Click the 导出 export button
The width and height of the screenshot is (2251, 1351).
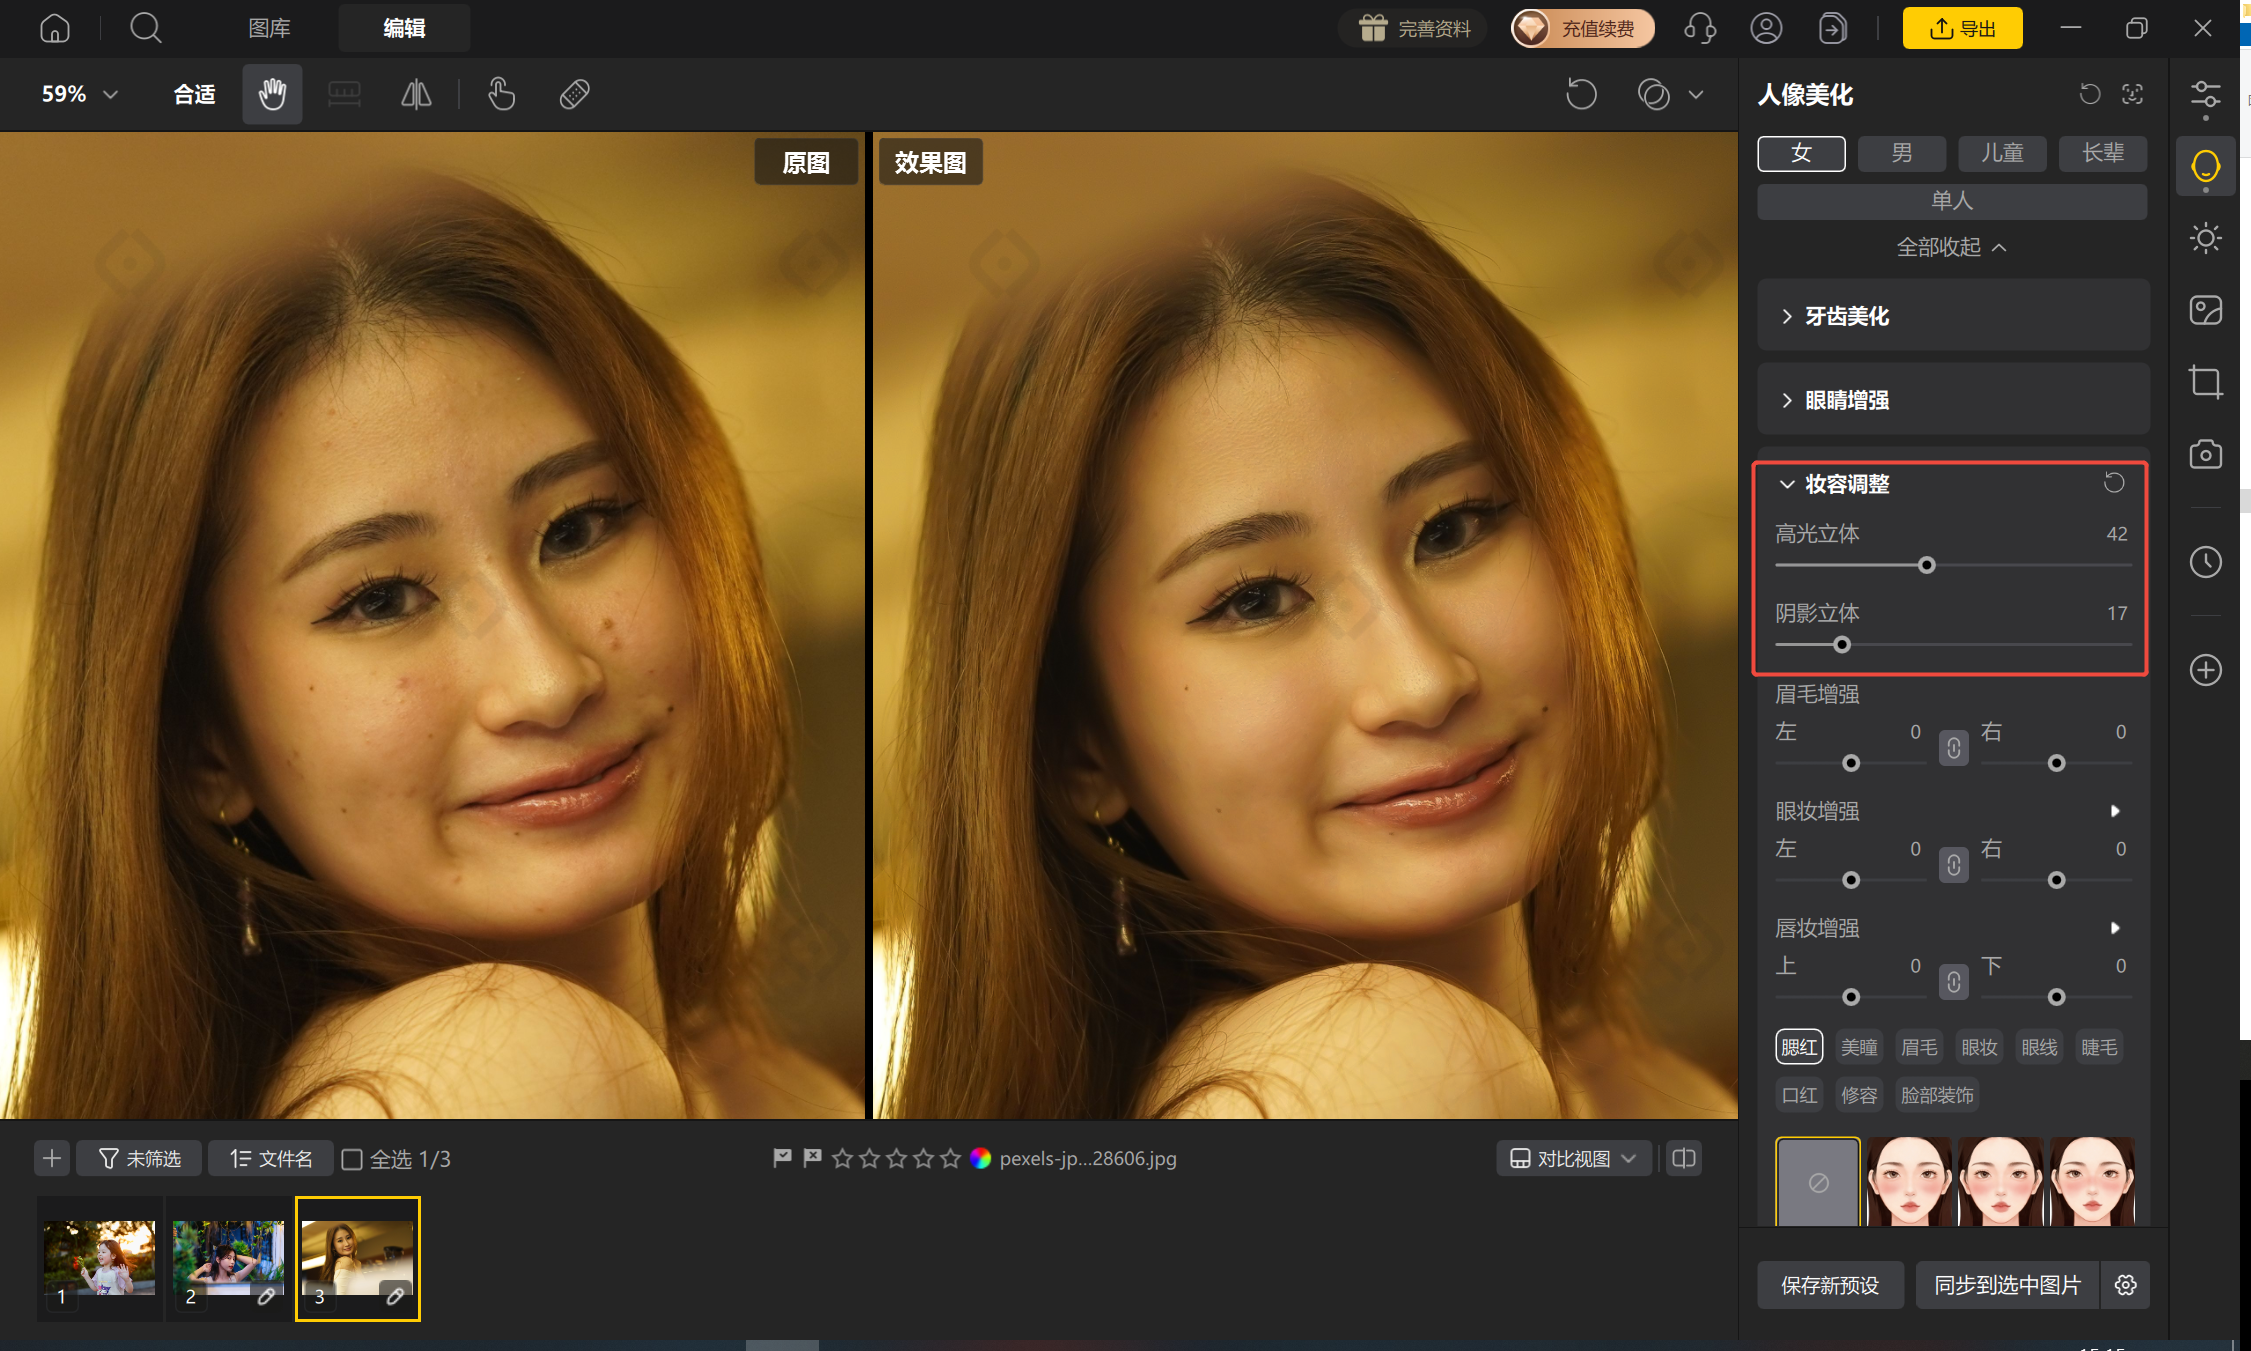click(x=1962, y=28)
